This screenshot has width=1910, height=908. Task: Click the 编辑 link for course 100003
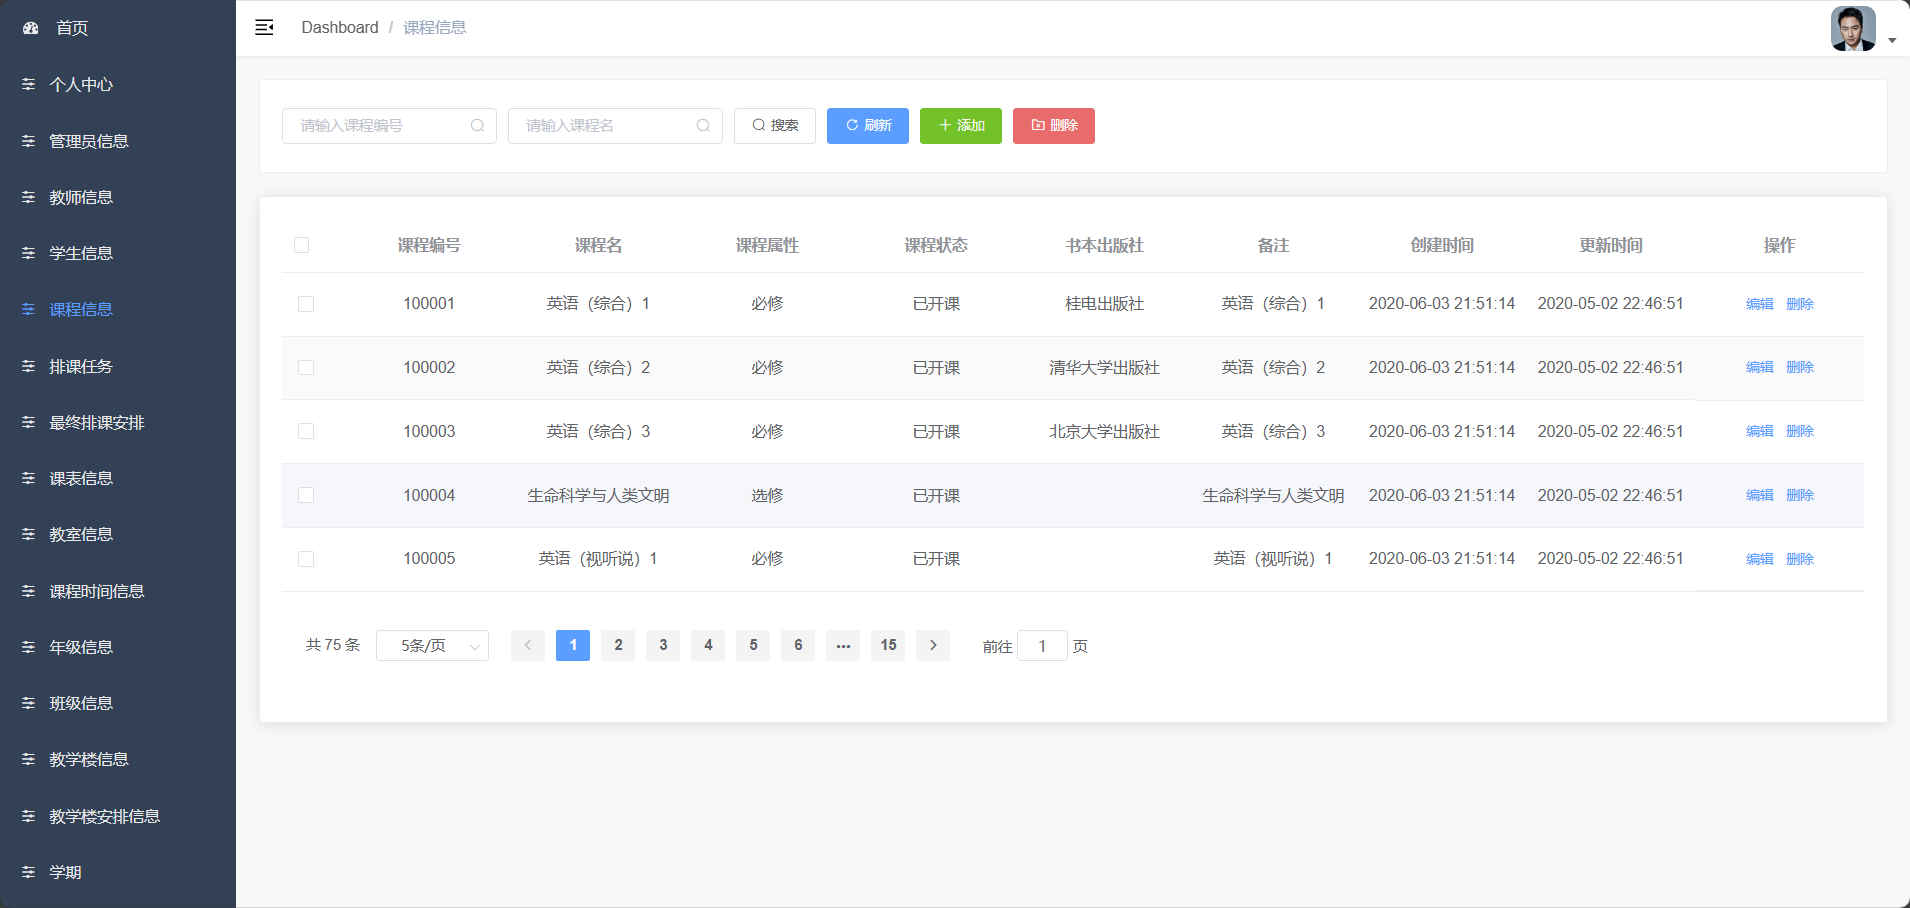pyautogui.click(x=1758, y=431)
